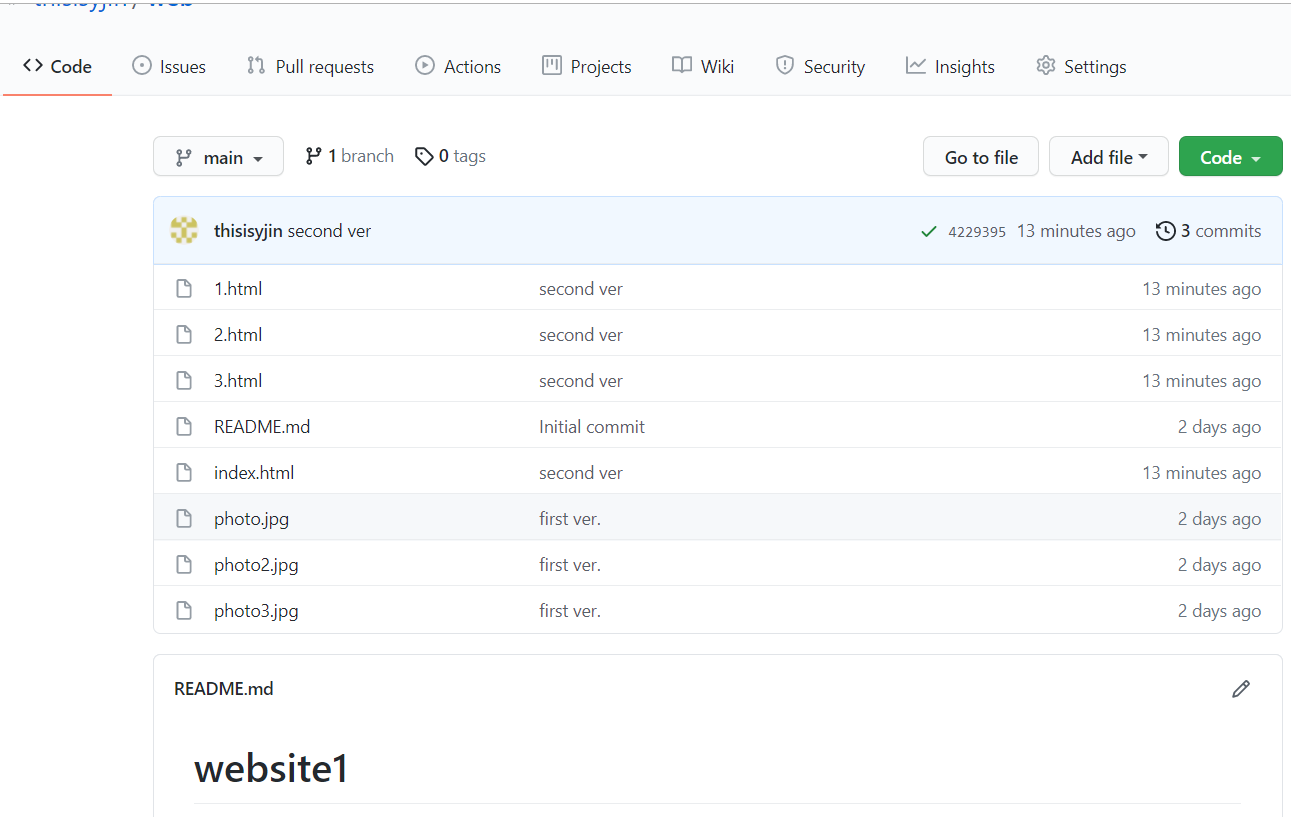Click the file icon beside photo.jpg
Screen dimensions: 1291x817
click(184, 519)
